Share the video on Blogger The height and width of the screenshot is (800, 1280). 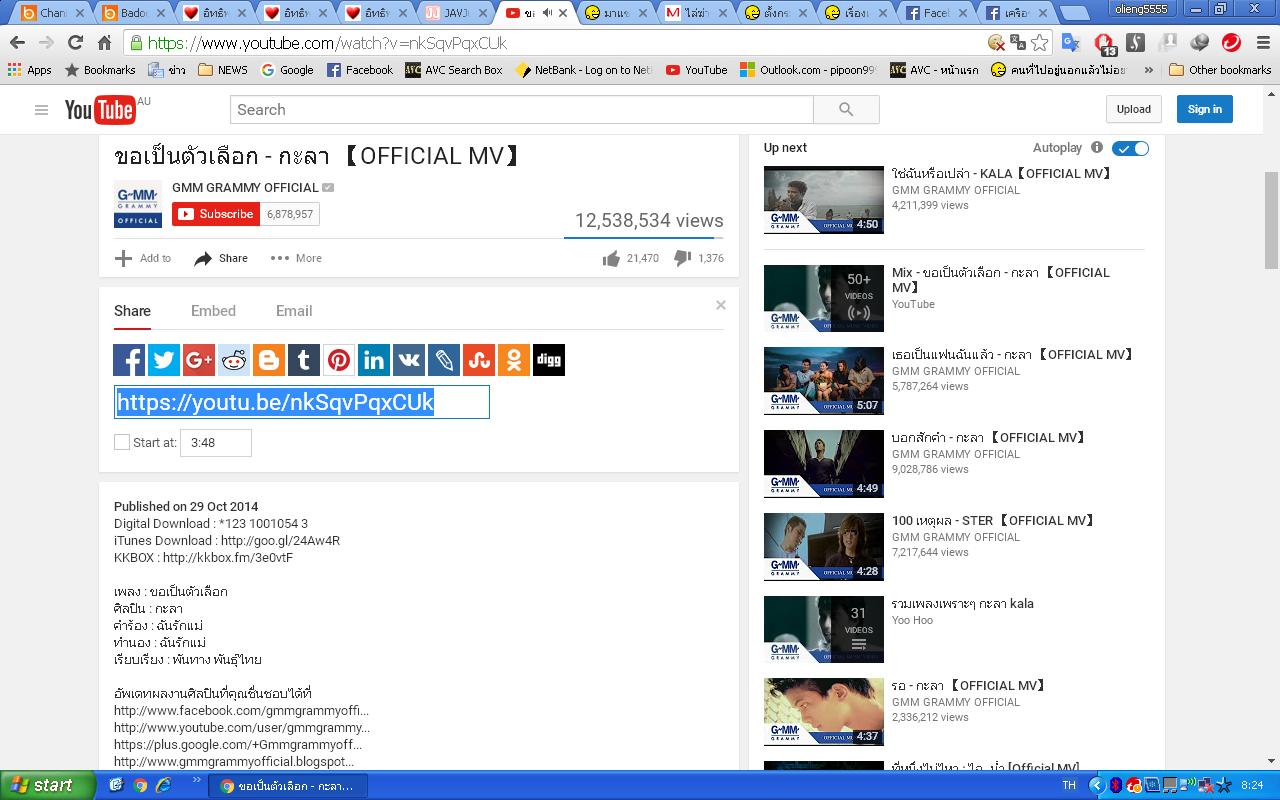pos(269,360)
